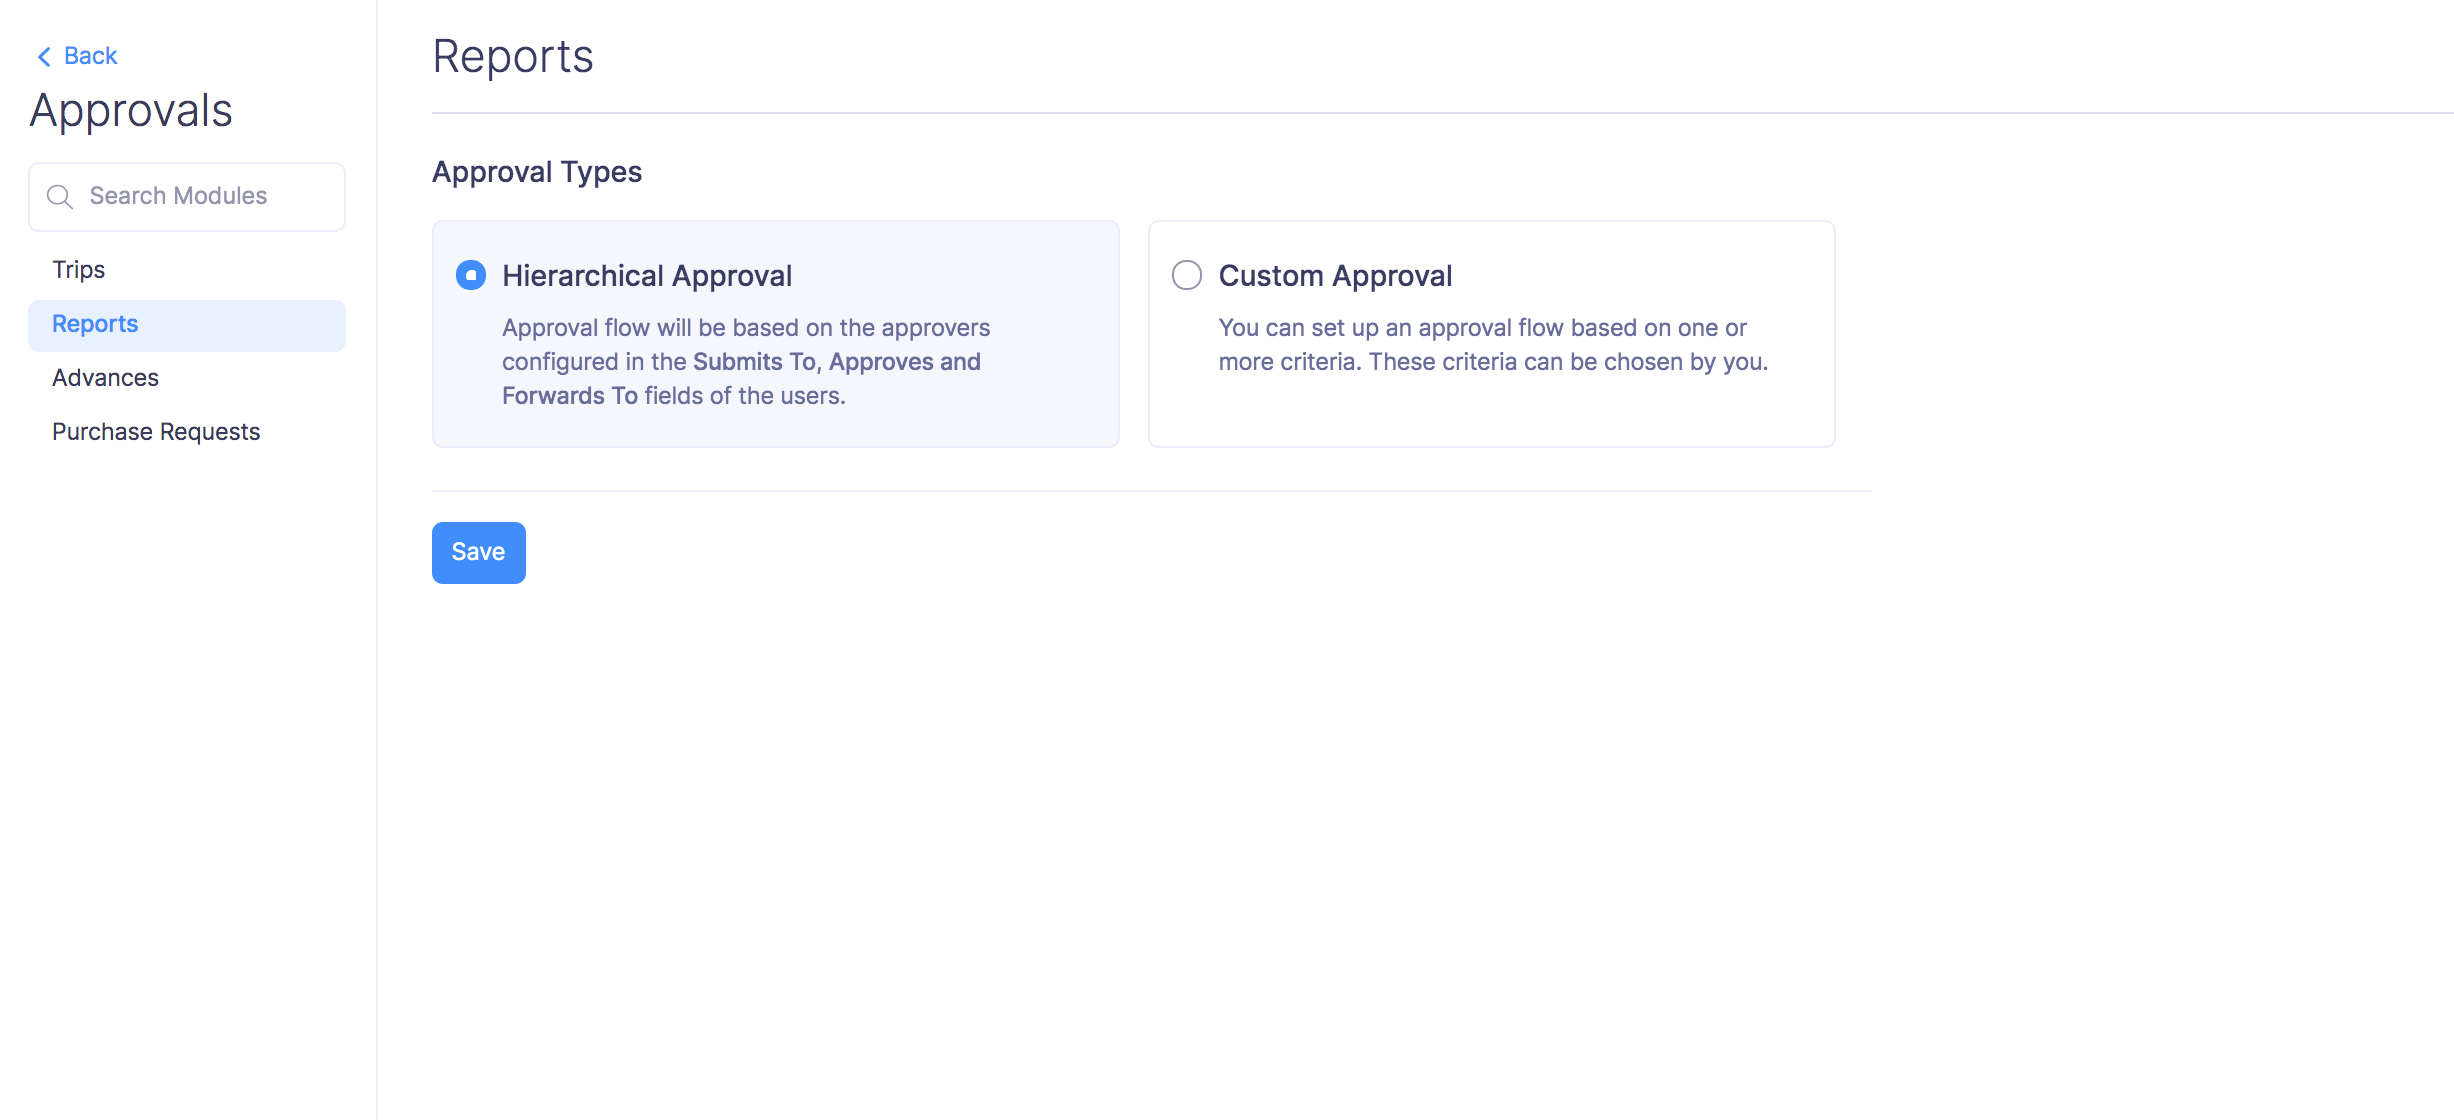Click the Custom Approval title label

[x=1335, y=276]
